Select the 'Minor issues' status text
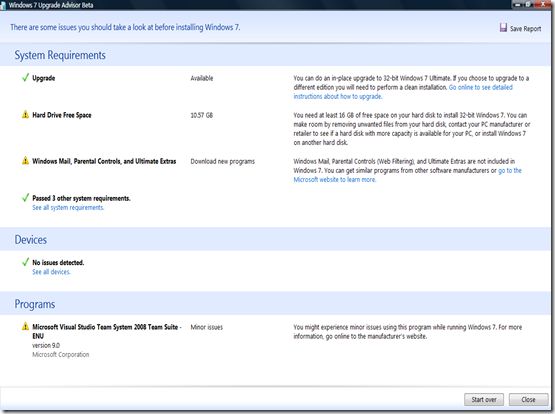This screenshot has width=555, height=414. [x=207, y=327]
